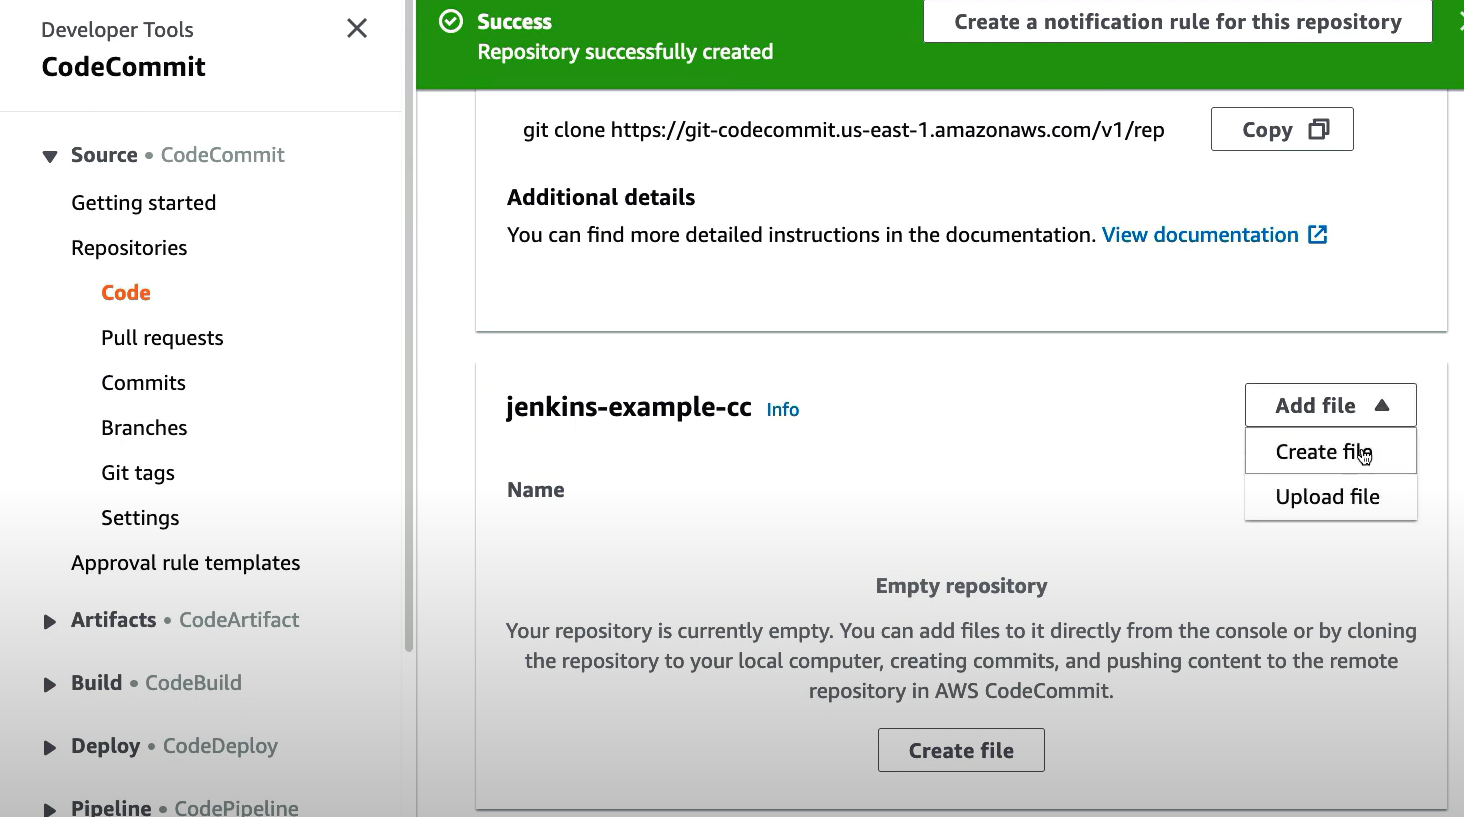Open Info link beside jenkins-example-cc

pos(783,409)
